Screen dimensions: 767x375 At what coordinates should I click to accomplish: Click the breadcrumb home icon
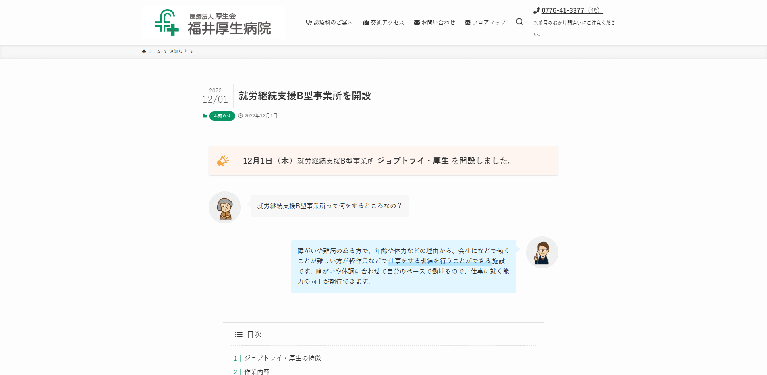point(144,51)
